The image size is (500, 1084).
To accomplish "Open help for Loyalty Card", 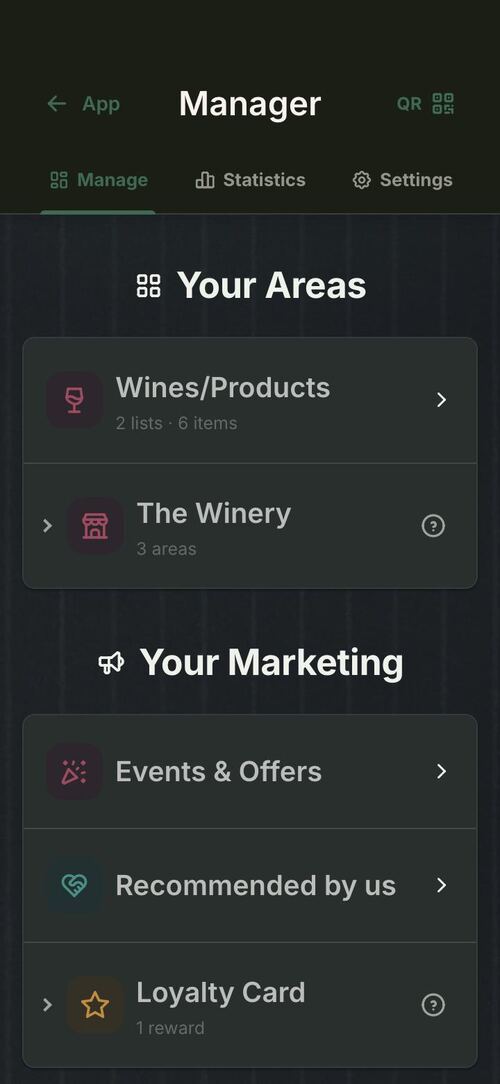I will pos(433,1005).
